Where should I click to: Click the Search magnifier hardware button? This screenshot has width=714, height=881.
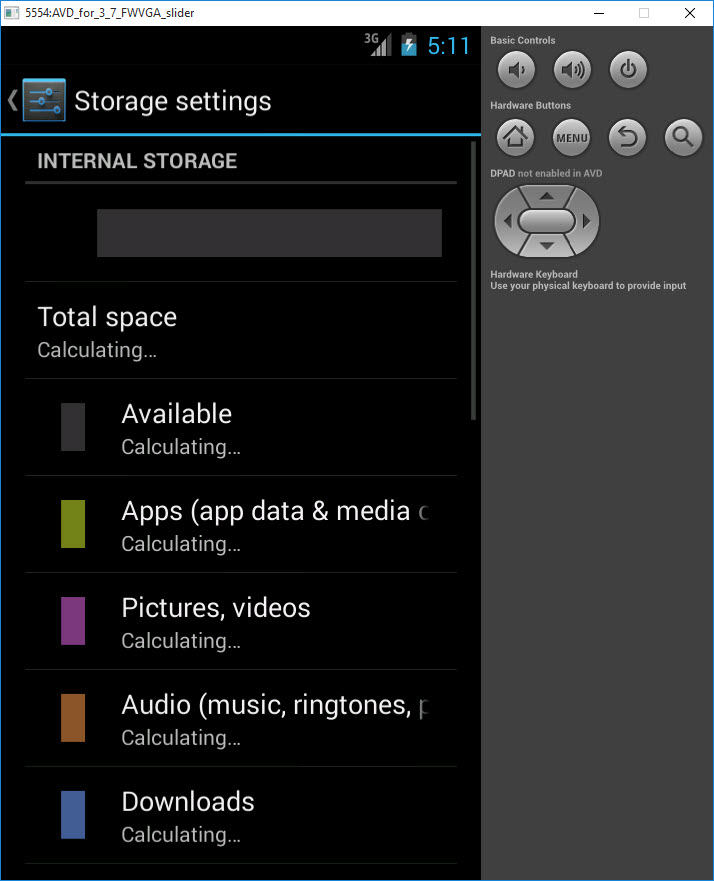[x=683, y=137]
